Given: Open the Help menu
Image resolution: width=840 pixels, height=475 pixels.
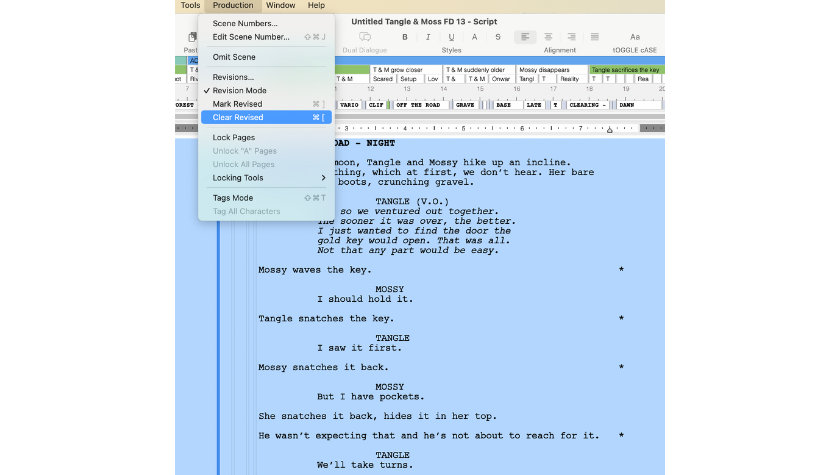Looking at the screenshot, I should click(316, 6).
